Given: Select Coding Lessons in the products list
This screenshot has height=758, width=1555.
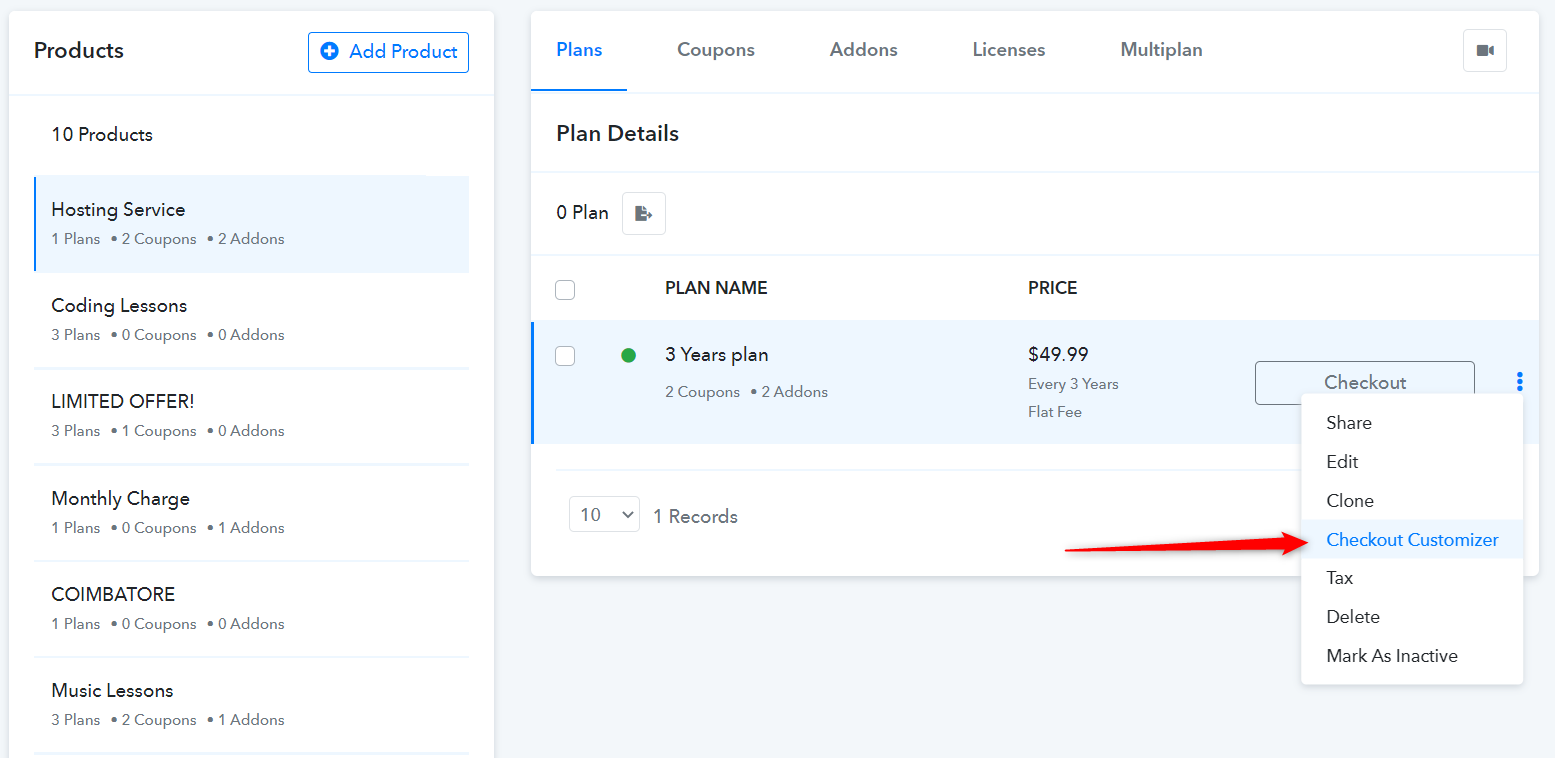Looking at the screenshot, I should (252, 319).
